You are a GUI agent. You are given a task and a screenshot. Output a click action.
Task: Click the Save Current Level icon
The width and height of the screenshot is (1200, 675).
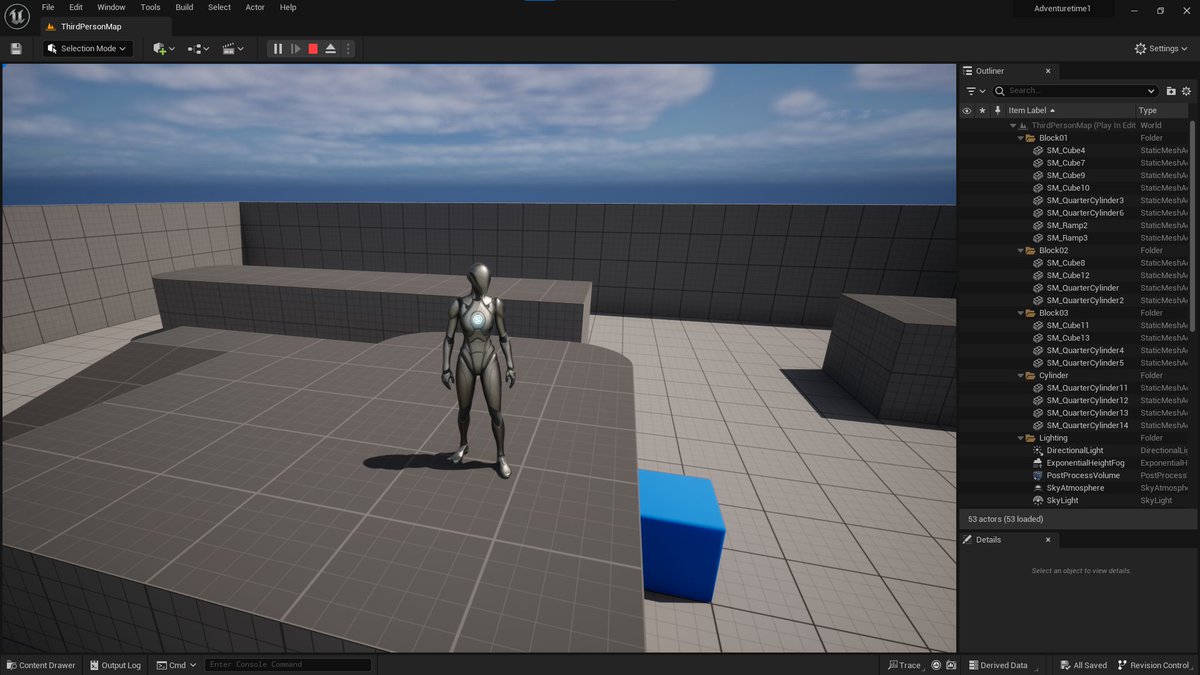(x=16, y=48)
